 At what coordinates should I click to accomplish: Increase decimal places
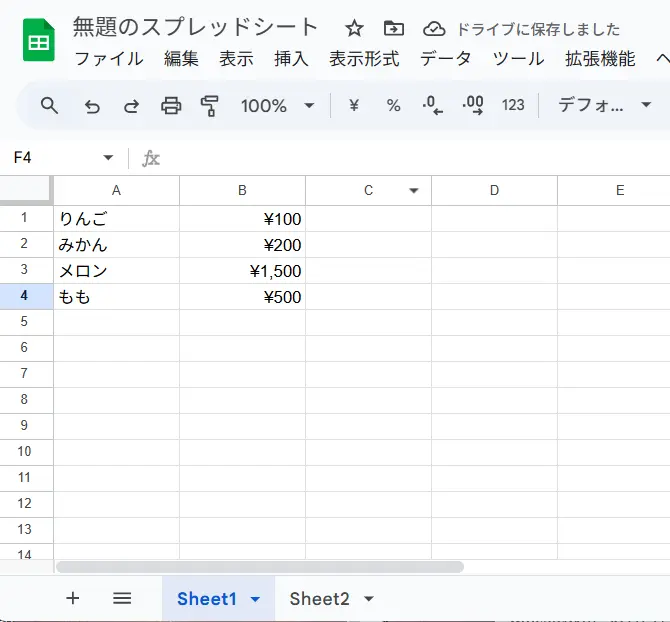tap(473, 105)
